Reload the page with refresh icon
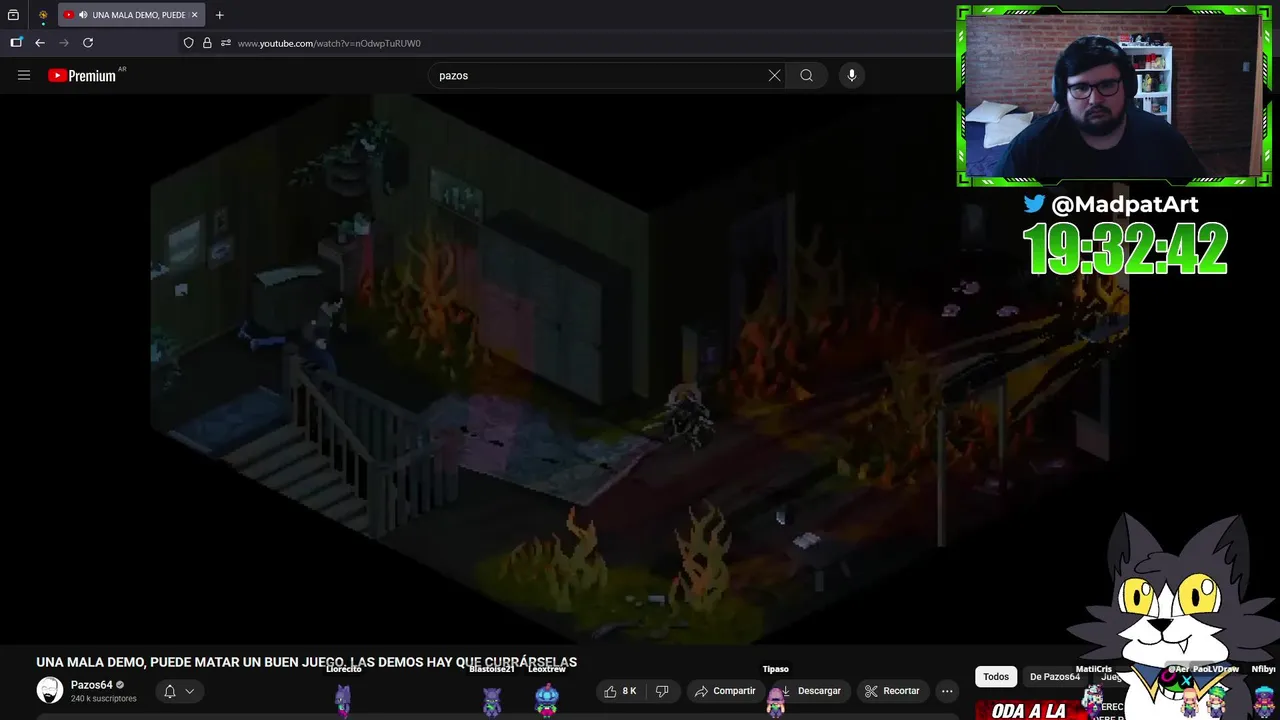The height and width of the screenshot is (720, 1280). 88,43
